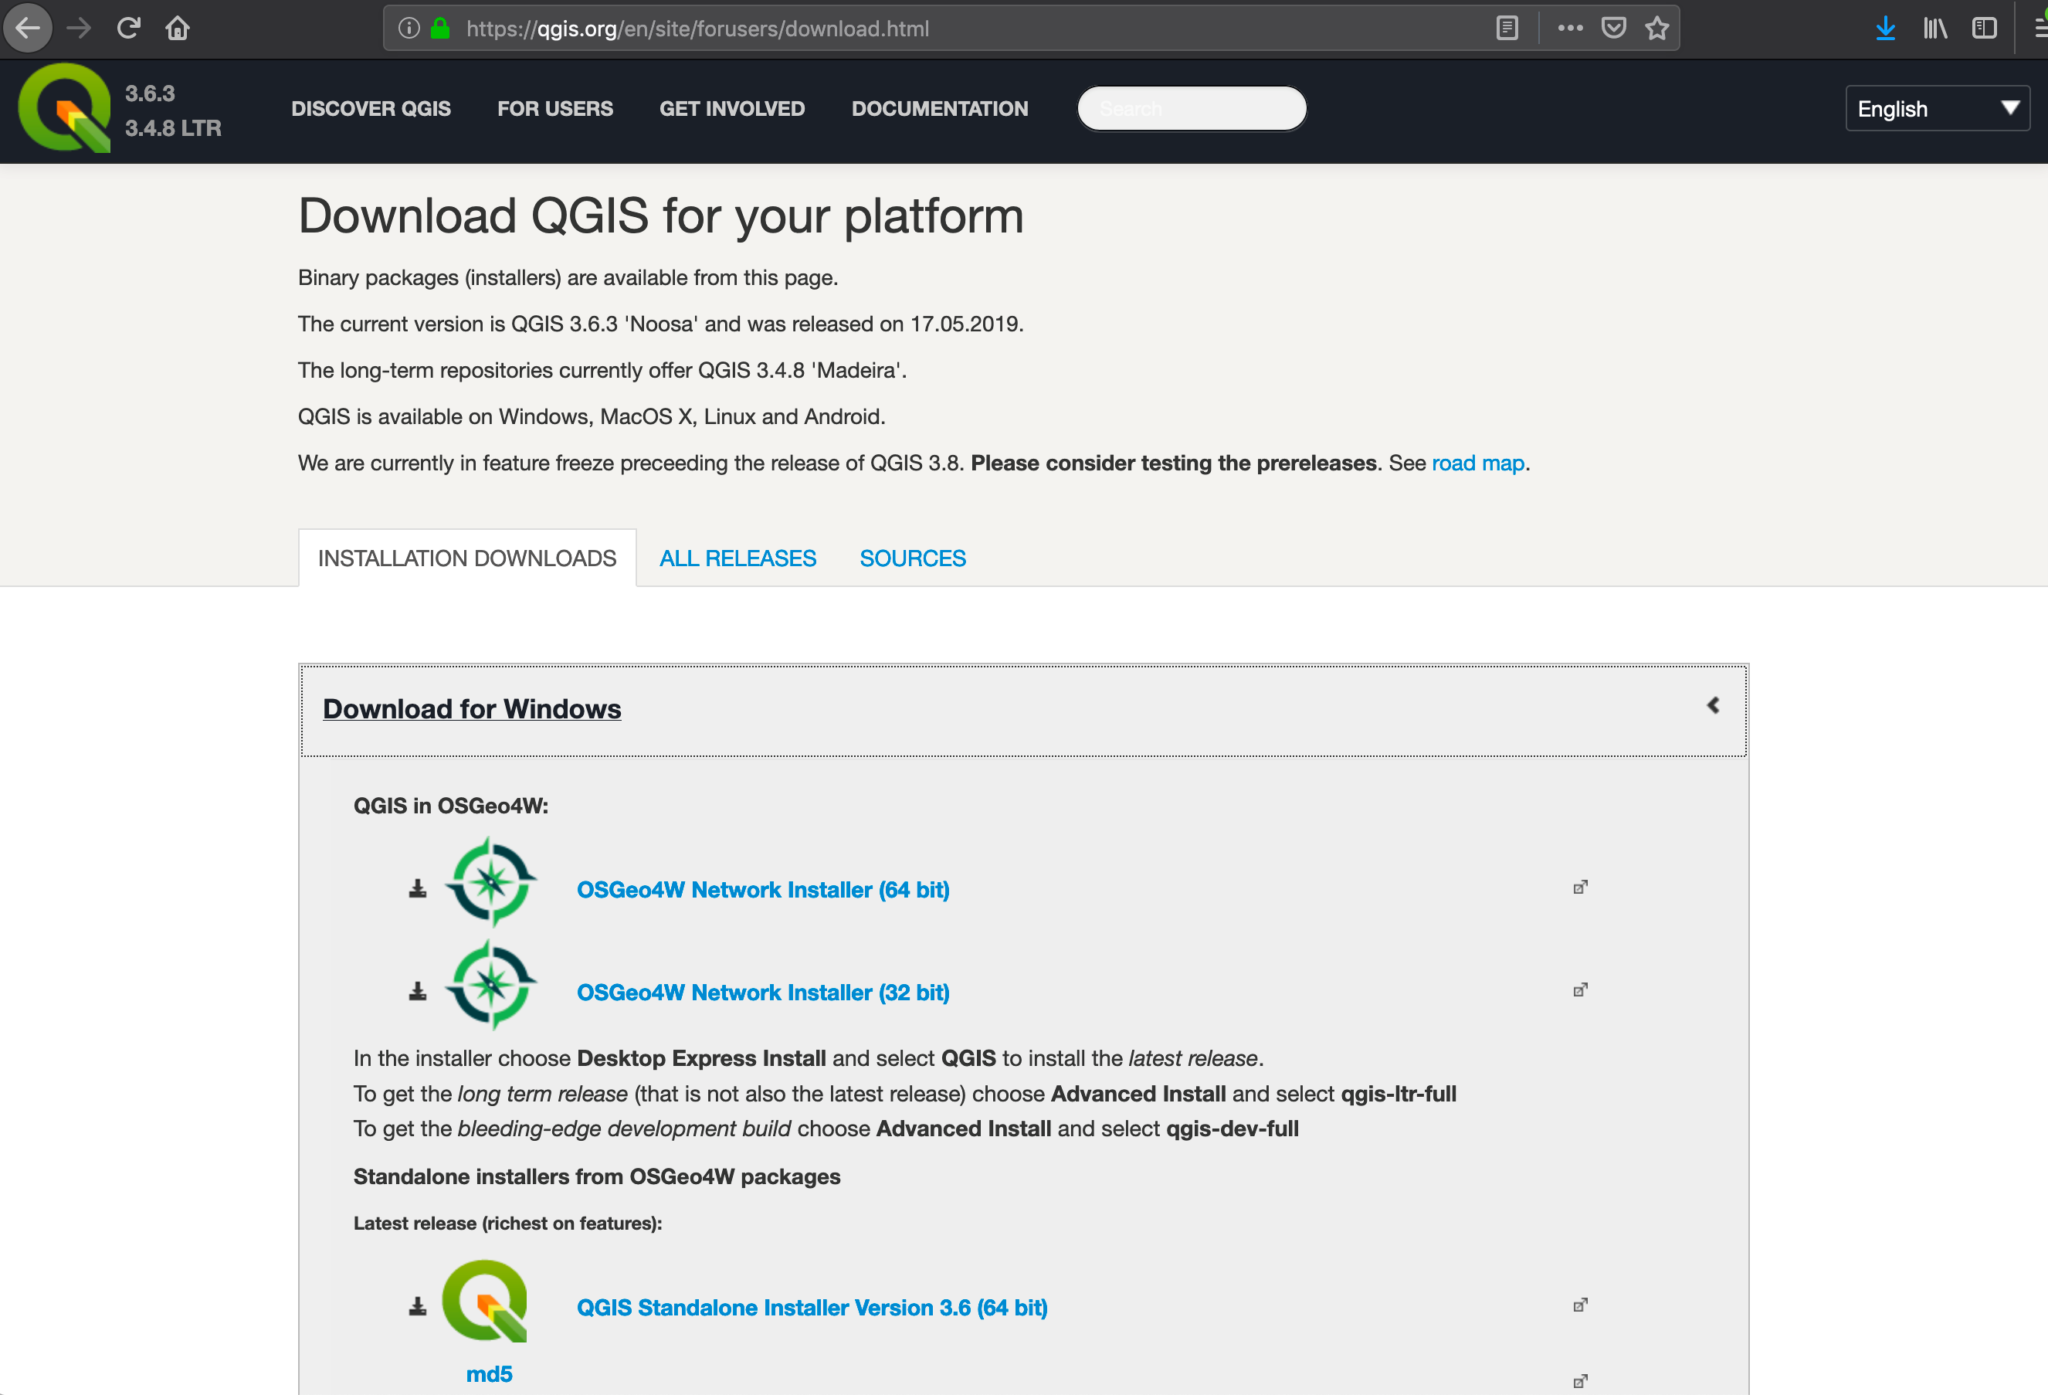Open the downloads arrow in the toolbar

pos(1885,28)
